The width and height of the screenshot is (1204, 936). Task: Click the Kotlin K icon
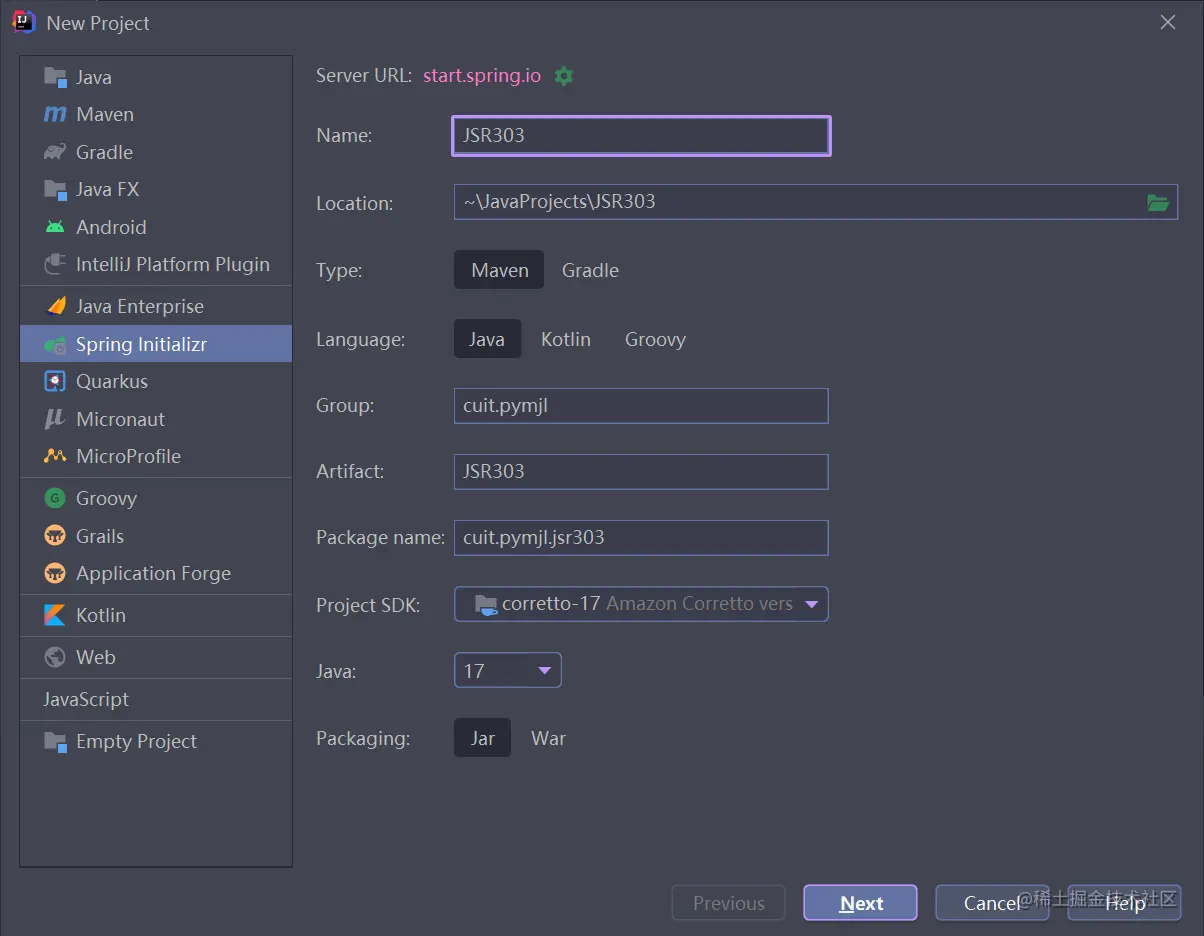point(55,615)
